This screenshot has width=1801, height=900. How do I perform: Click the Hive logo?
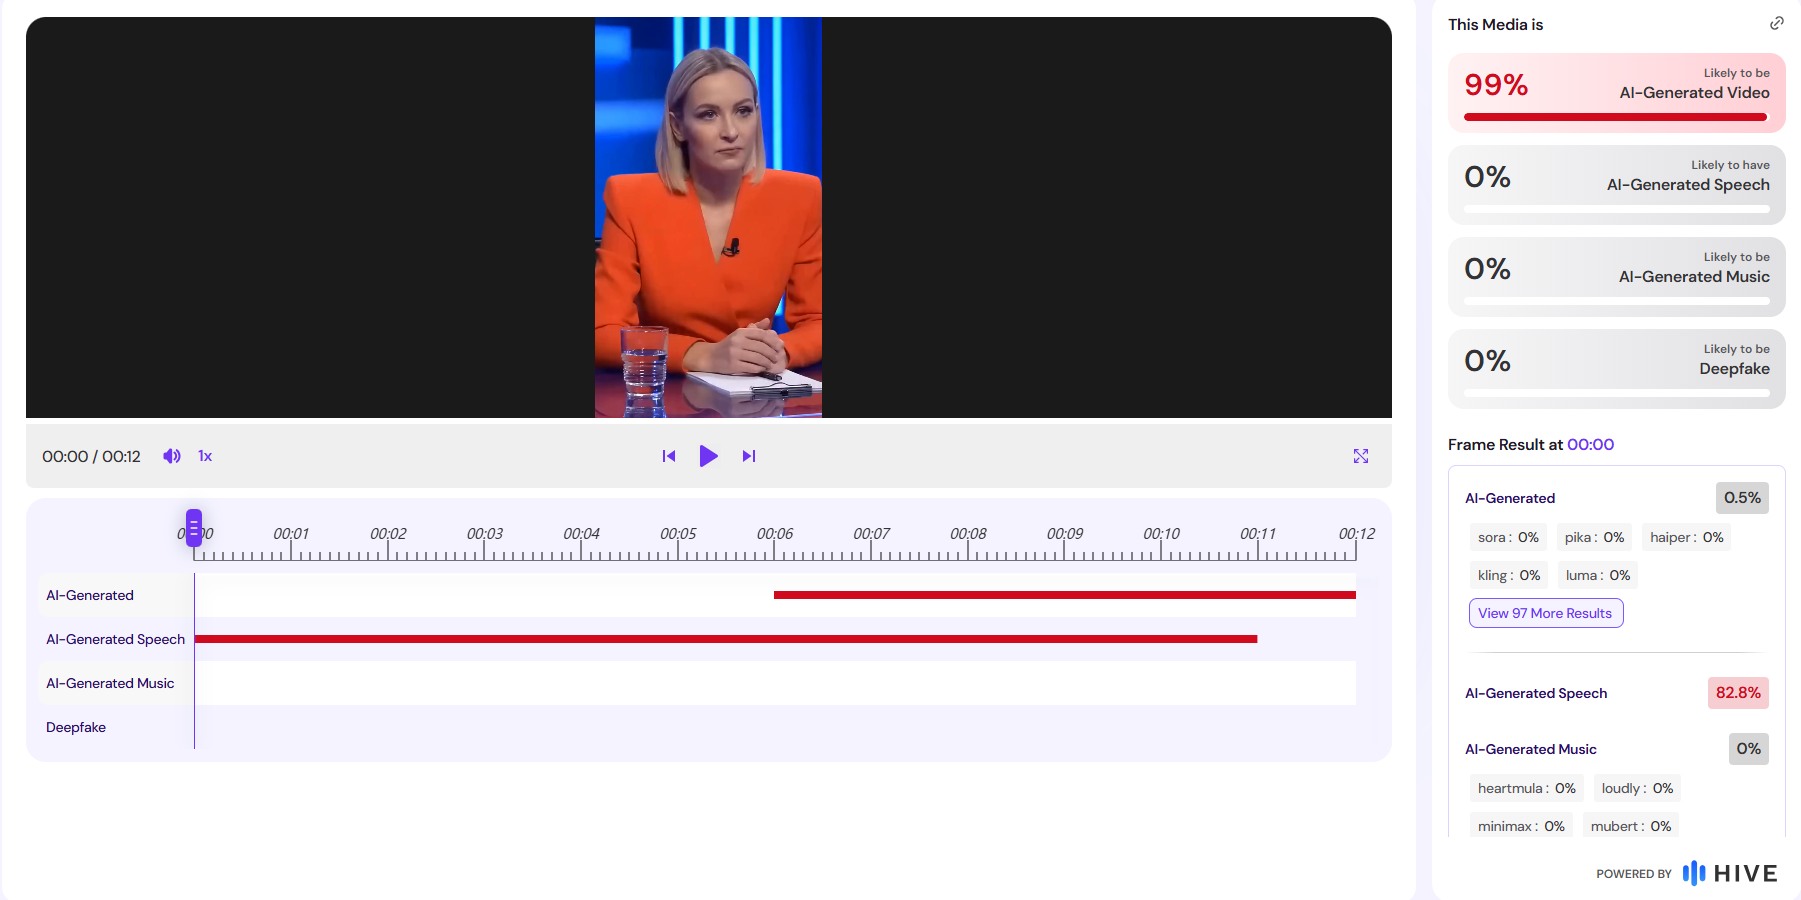click(x=1730, y=873)
